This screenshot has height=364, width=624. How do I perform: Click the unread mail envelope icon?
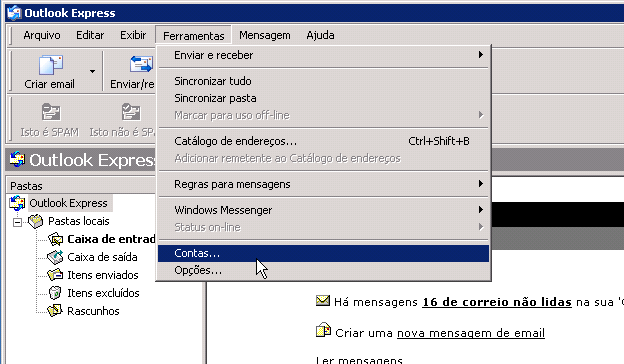(x=323, y=301)
